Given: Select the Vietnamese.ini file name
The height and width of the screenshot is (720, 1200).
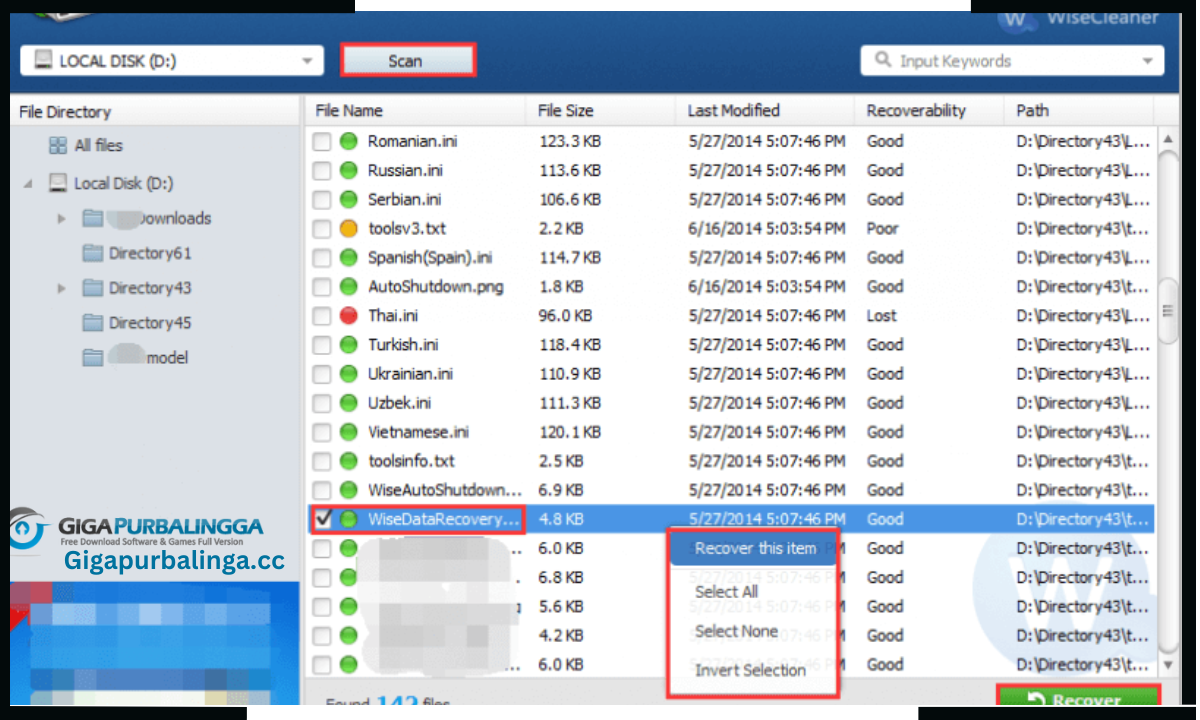Looking at the screenshot, I should click(418, 432).
